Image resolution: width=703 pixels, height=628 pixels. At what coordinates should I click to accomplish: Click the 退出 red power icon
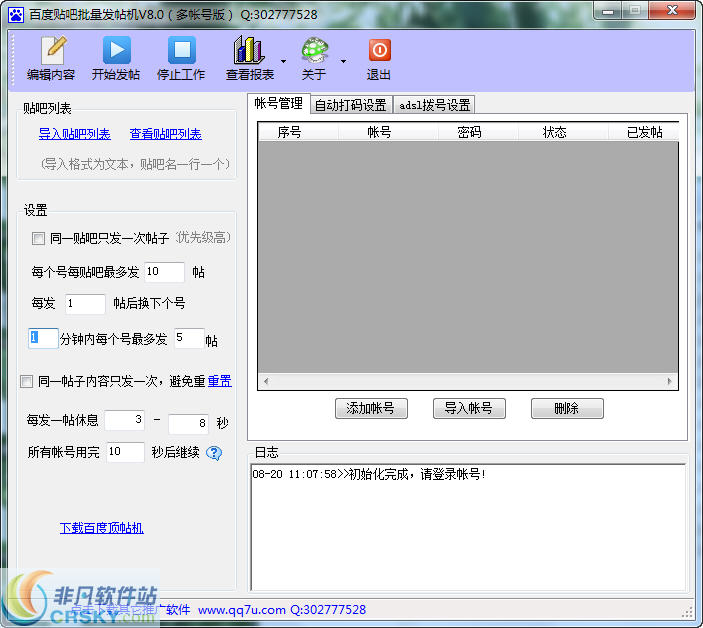tap(379, 59)
